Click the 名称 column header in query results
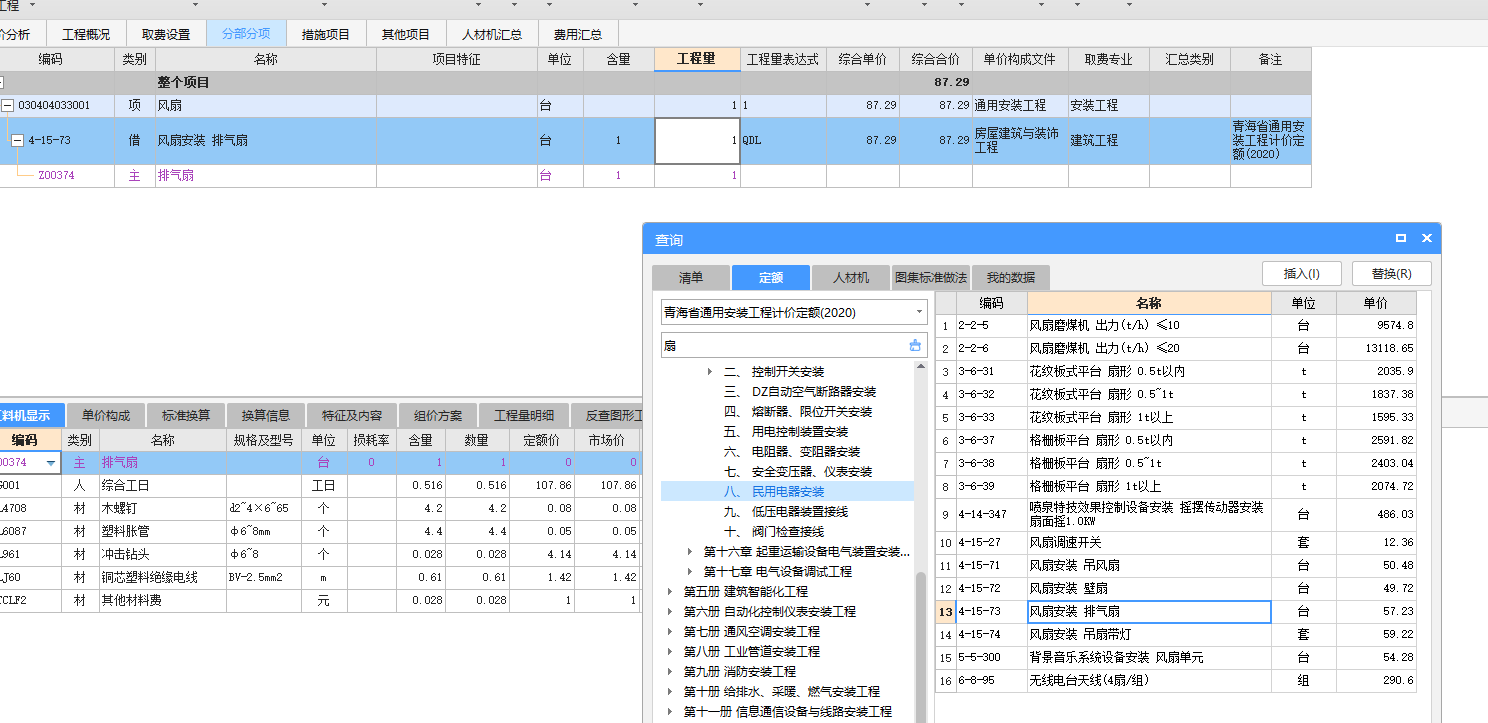 pos(1149,303)
